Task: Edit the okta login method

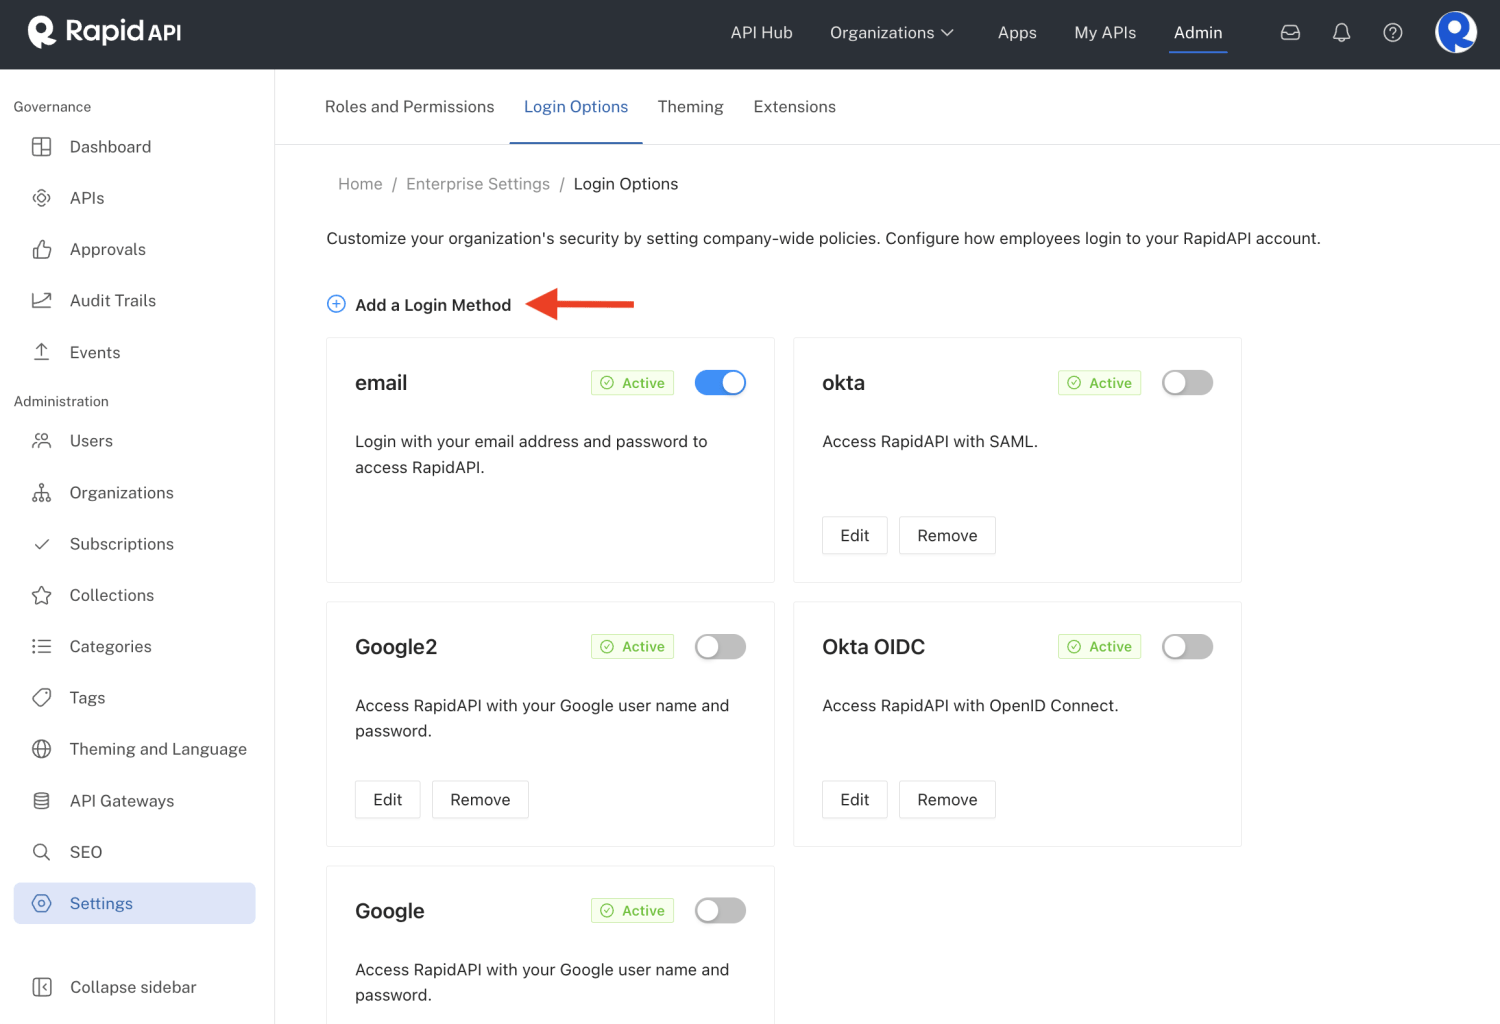Action: coord(855,535)
